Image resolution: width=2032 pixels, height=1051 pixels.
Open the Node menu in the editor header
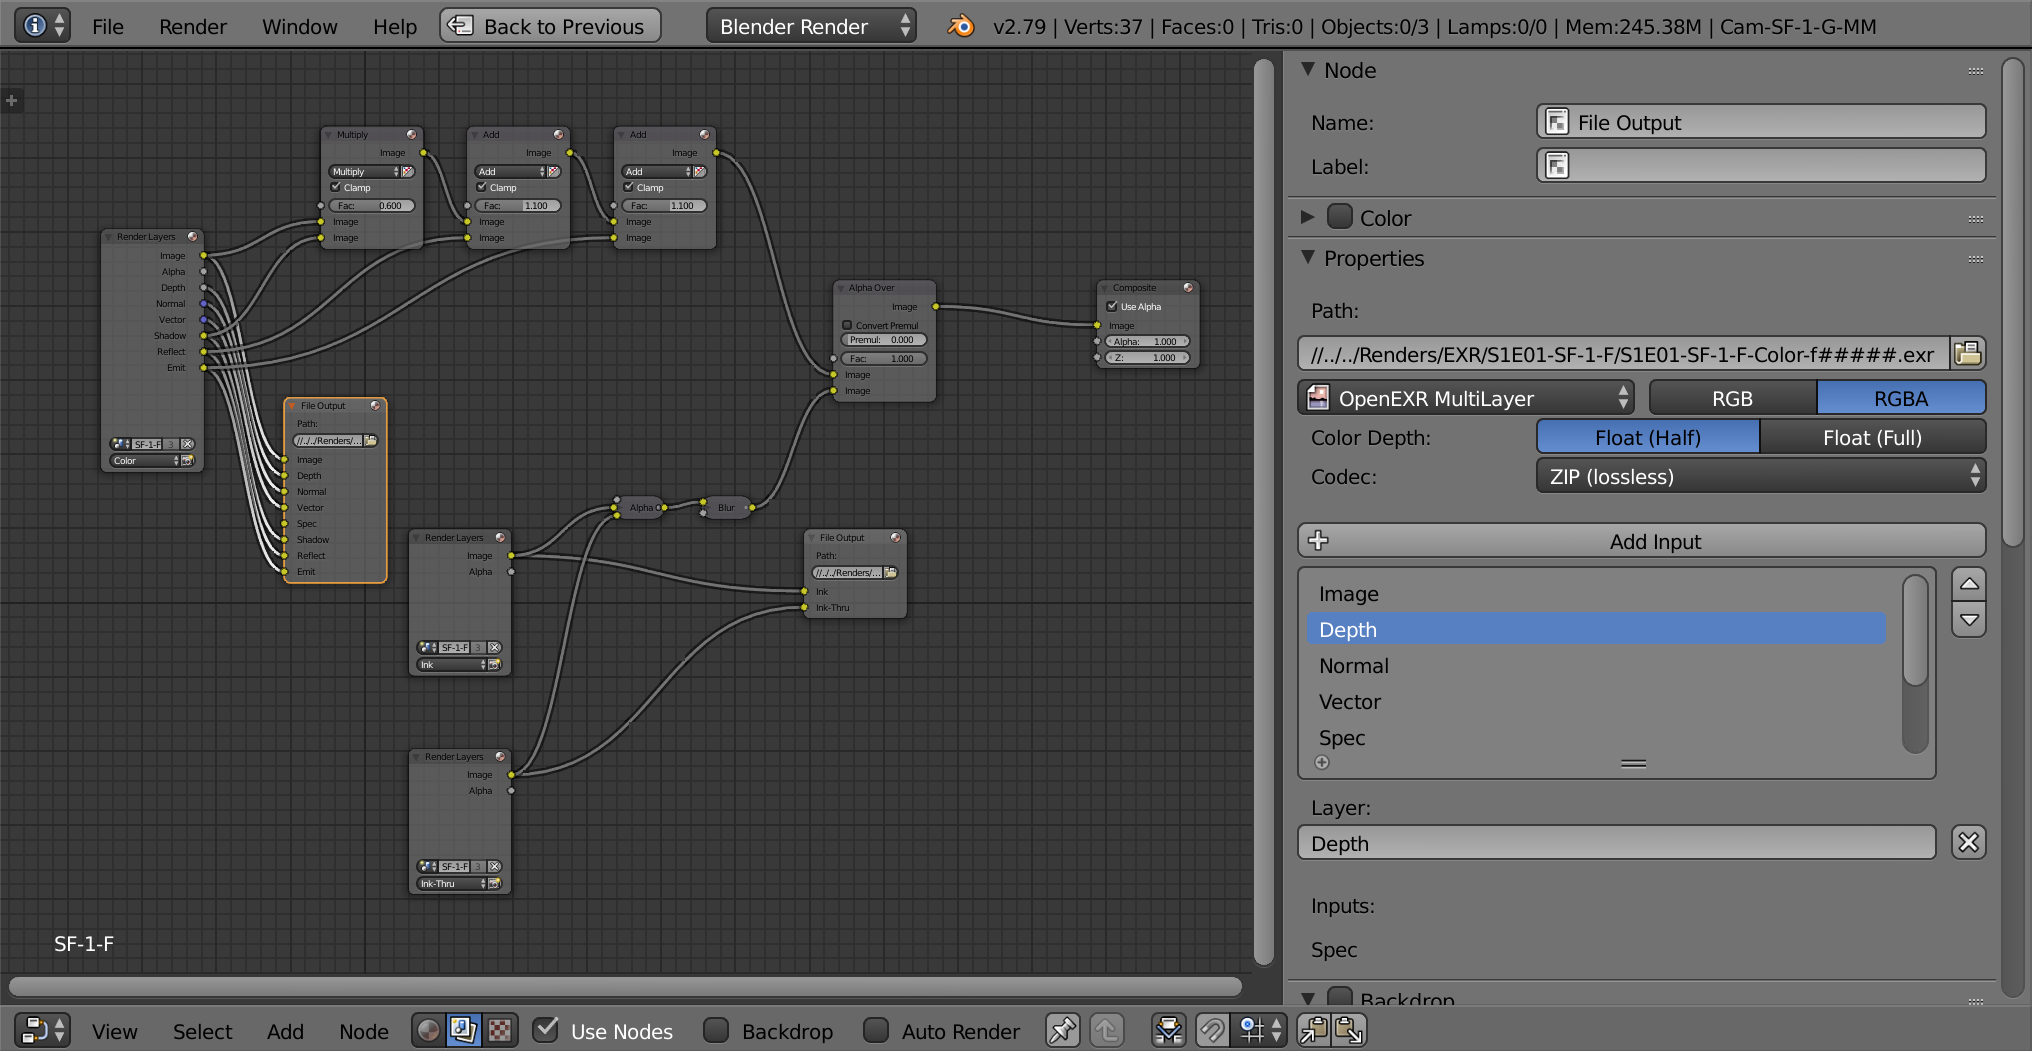point(363,1031)
